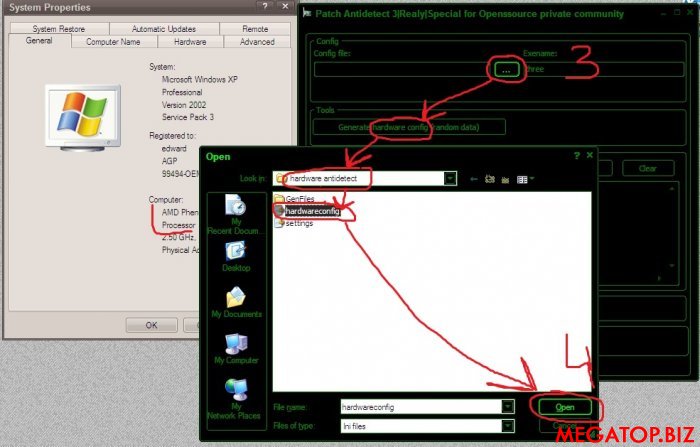Click in the File name input field
This screenshot has width=700, height=447.
pyautogui.click(x=421, y=407)
